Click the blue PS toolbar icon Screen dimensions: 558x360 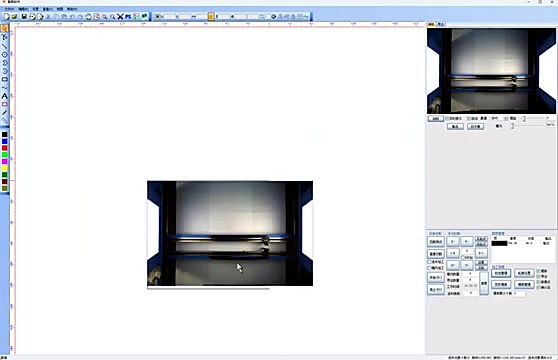coord(128,16)
